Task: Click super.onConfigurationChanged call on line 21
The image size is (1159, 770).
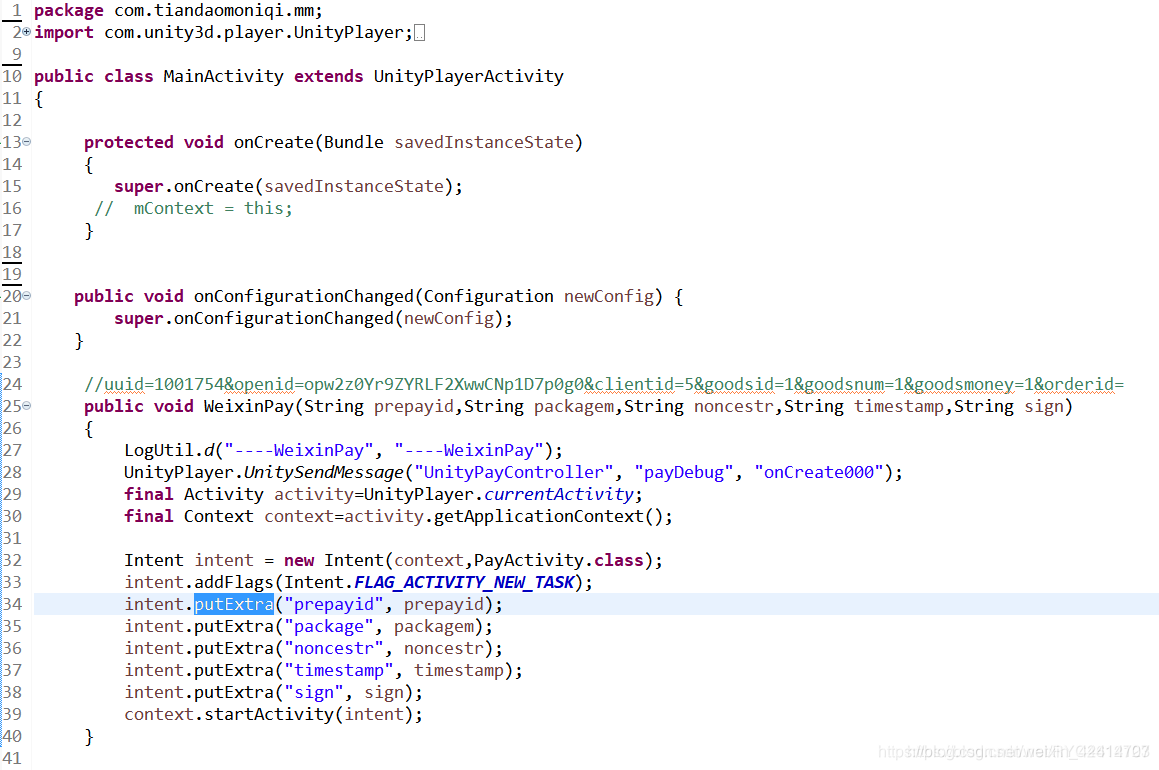Action: point(313,318)
